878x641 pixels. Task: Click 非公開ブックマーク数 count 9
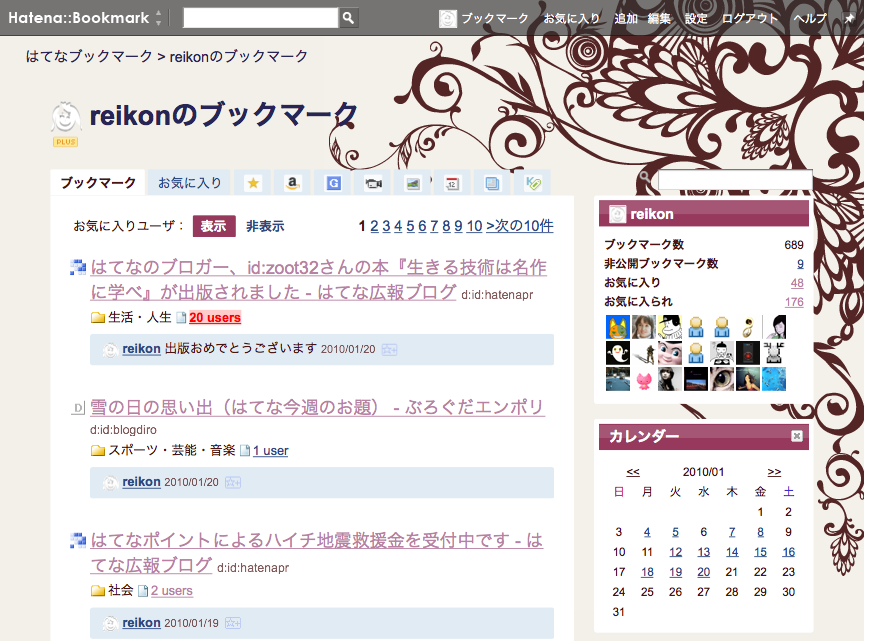pyautogui.click(x=800, y=264)
